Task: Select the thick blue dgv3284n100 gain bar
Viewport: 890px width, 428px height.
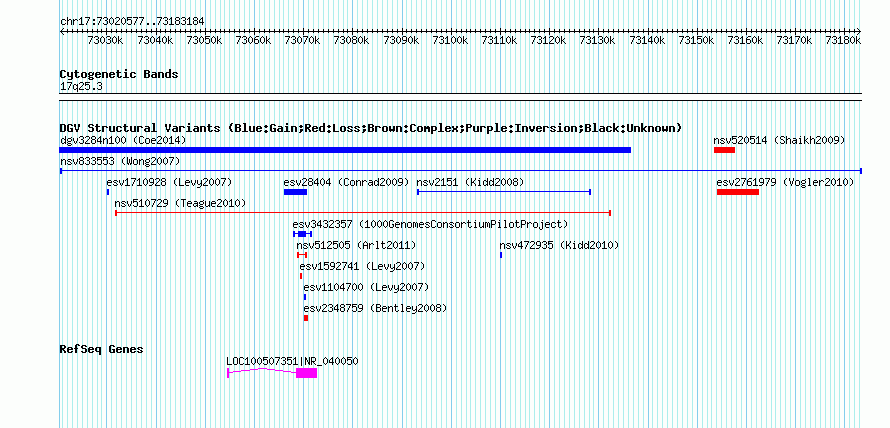Action: [345, 150]
